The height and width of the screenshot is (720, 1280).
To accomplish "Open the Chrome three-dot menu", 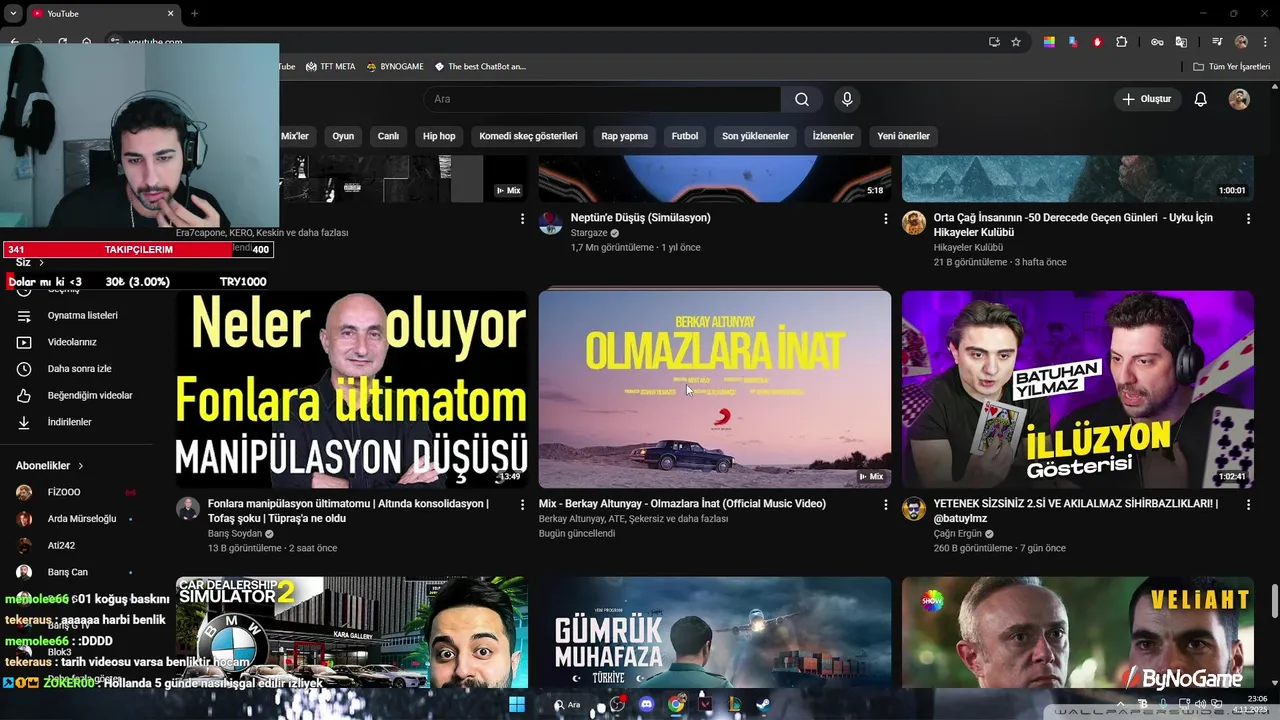I will [1264, 42].
